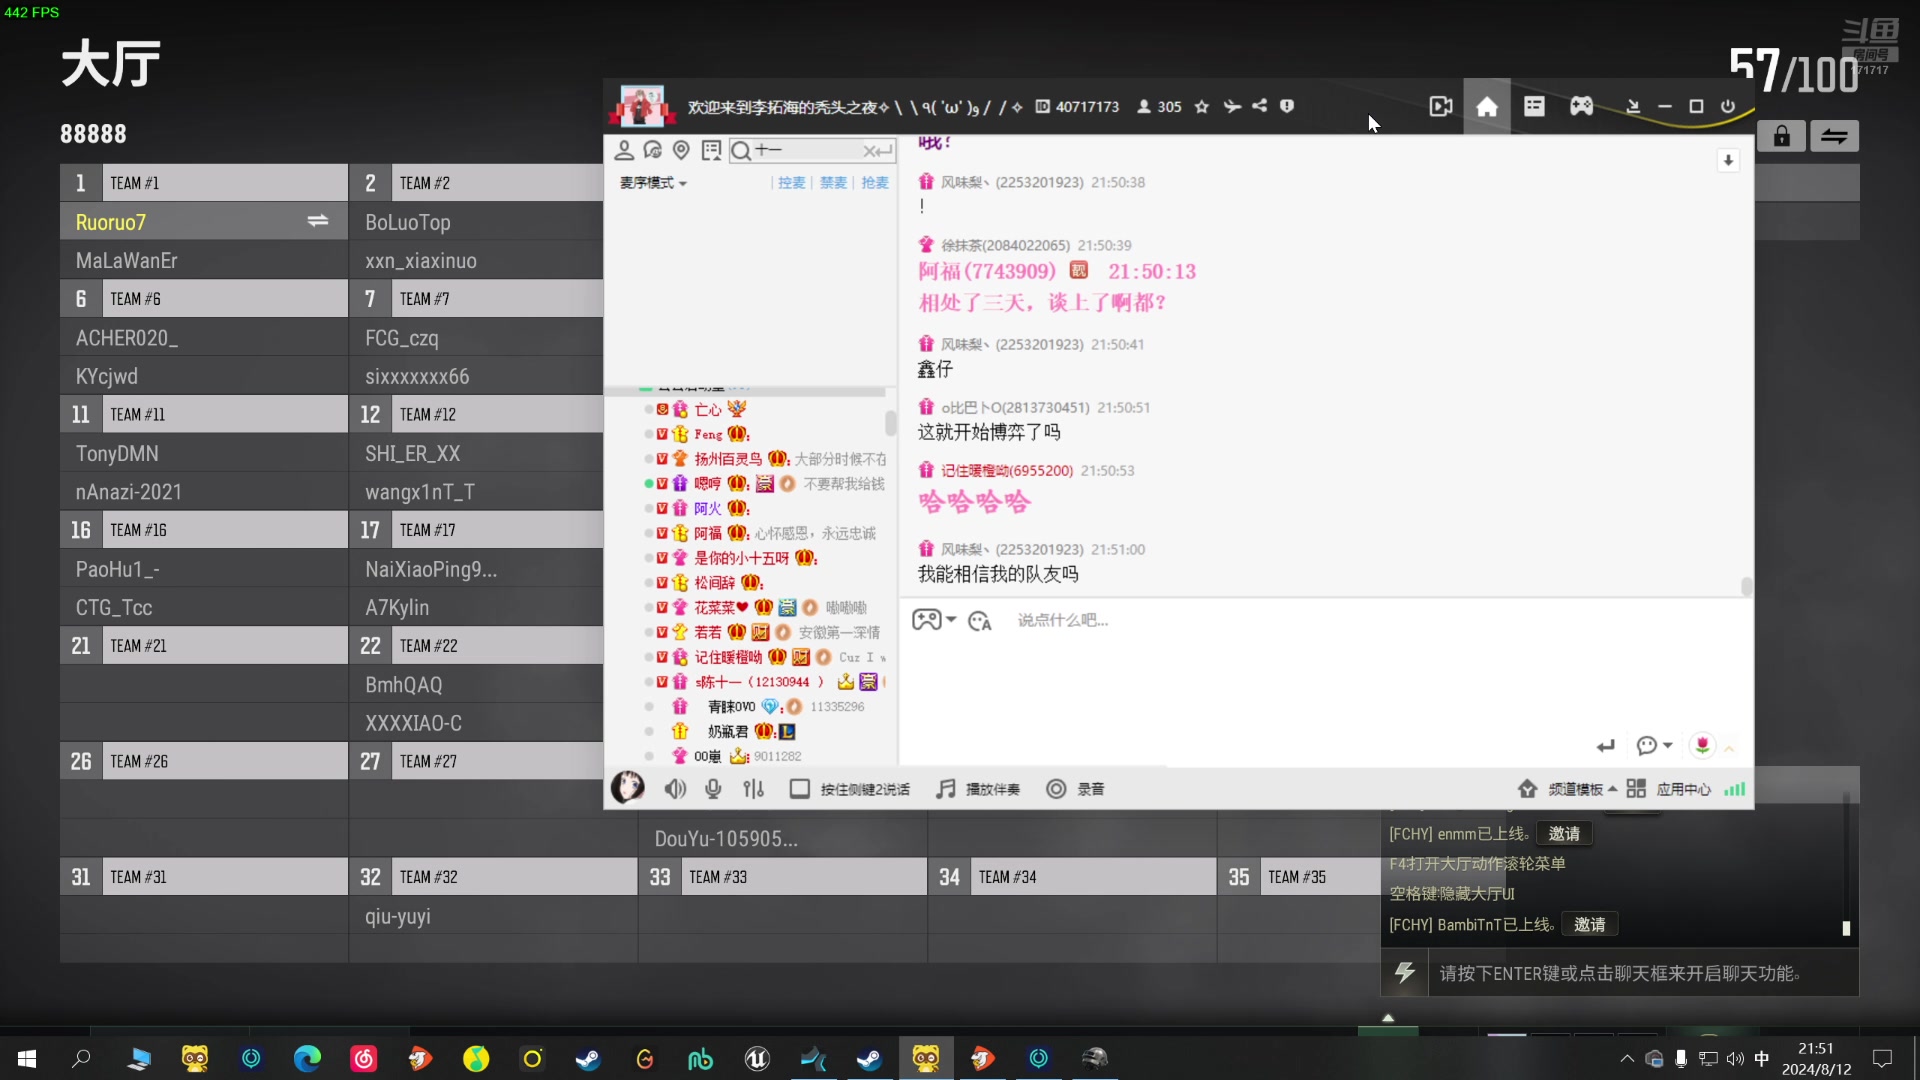Open Microsoft Edge from taskbar
The width and height of the screenshot is (1920, 1080).
307,1058
